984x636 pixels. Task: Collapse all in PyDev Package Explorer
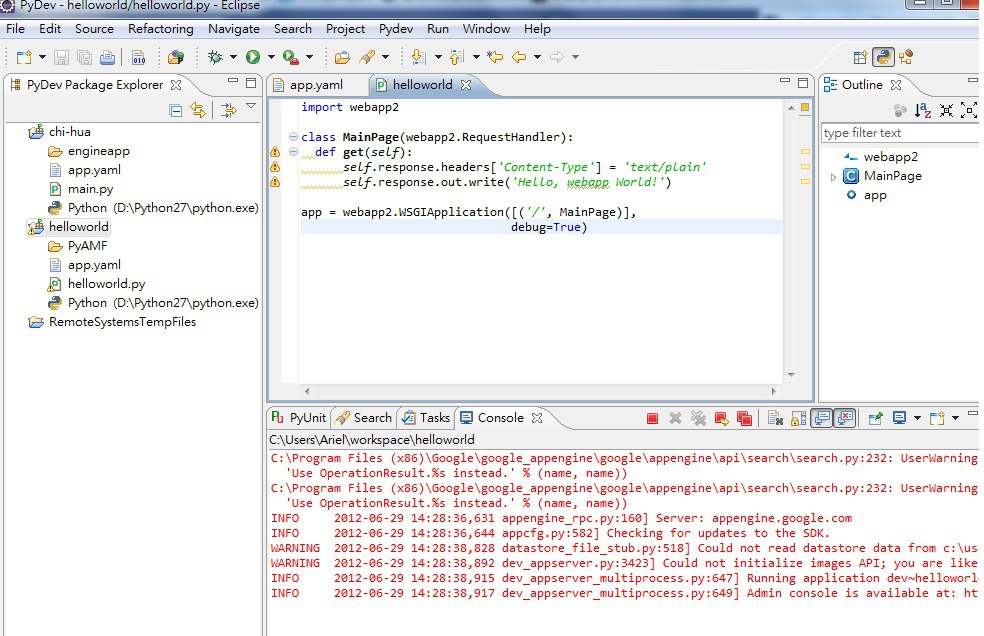(176, 111)
